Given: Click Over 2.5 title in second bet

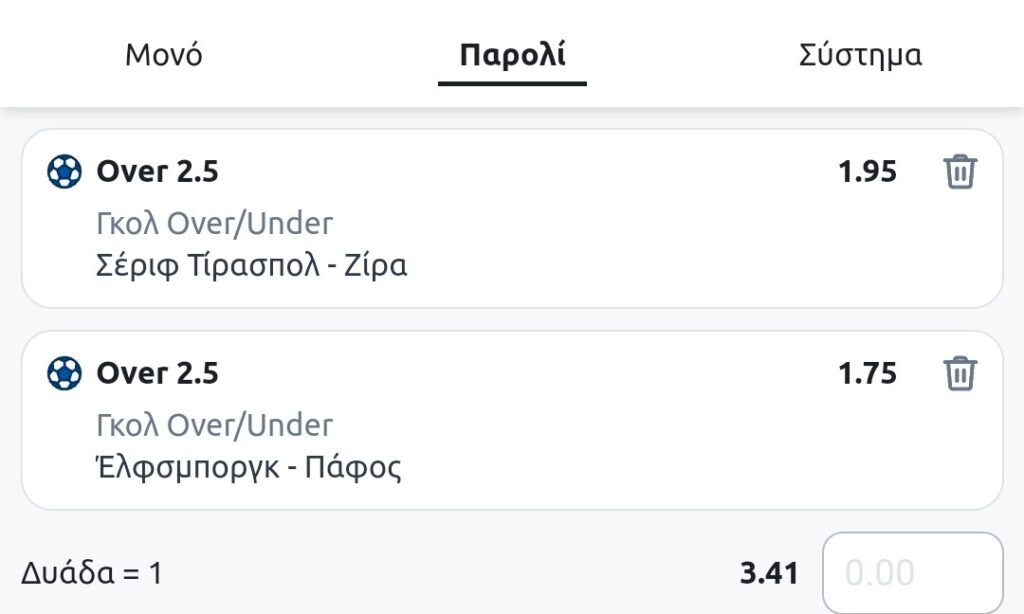Looking at the screenshot, I should [157, 374].
